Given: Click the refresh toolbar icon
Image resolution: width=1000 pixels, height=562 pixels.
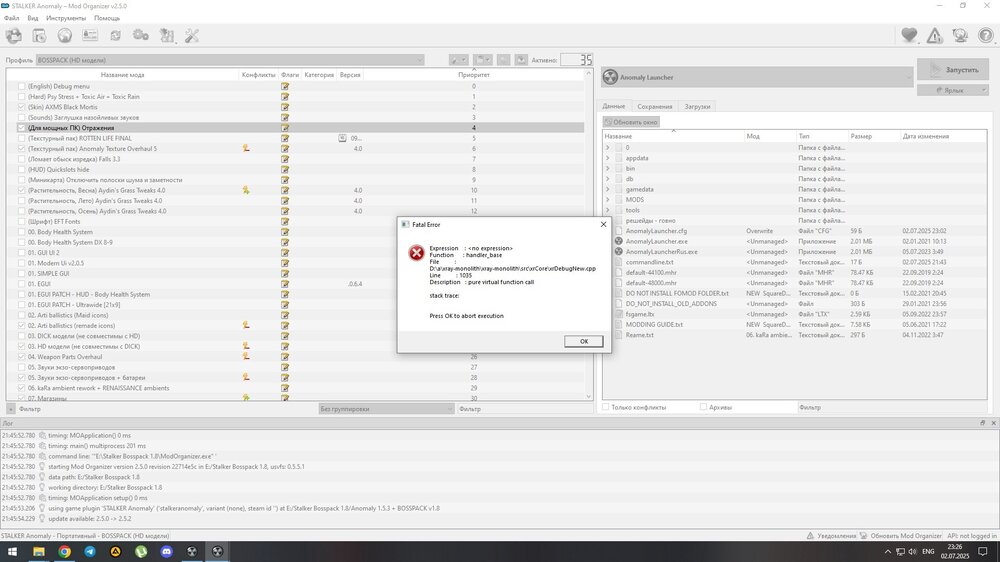Looking at the screenshot, I should tap(115, 36).
